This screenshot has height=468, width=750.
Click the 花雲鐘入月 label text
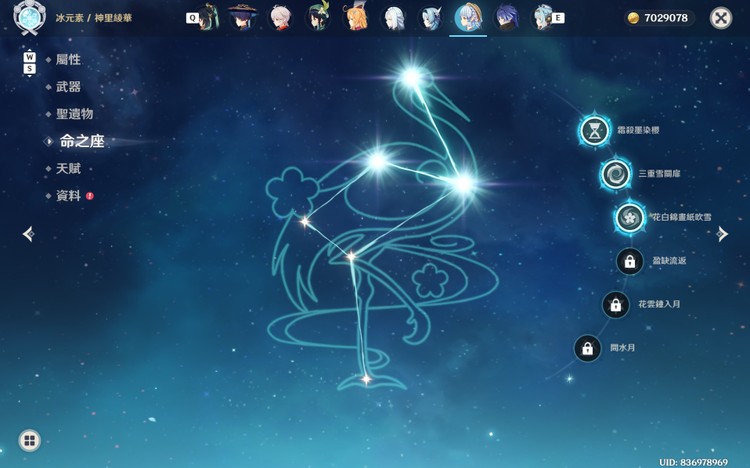point(659,304)
